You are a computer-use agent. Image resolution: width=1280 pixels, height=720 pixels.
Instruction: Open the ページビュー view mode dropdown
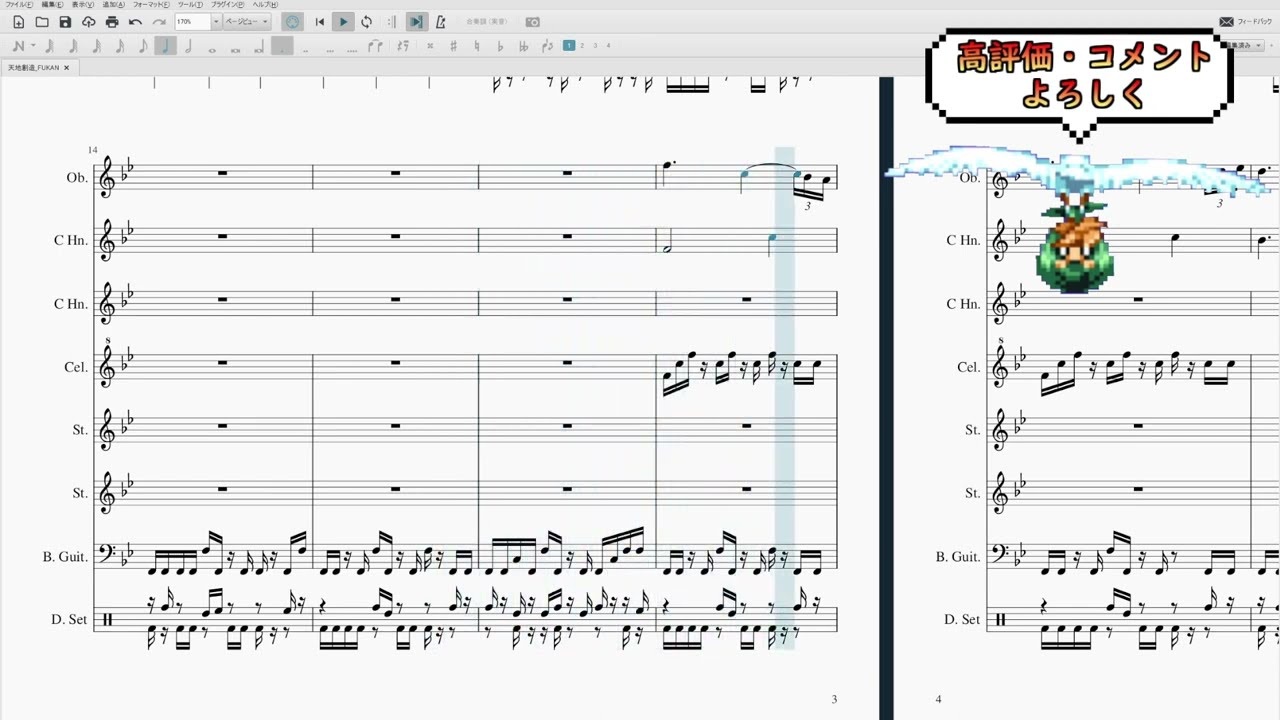246,22
